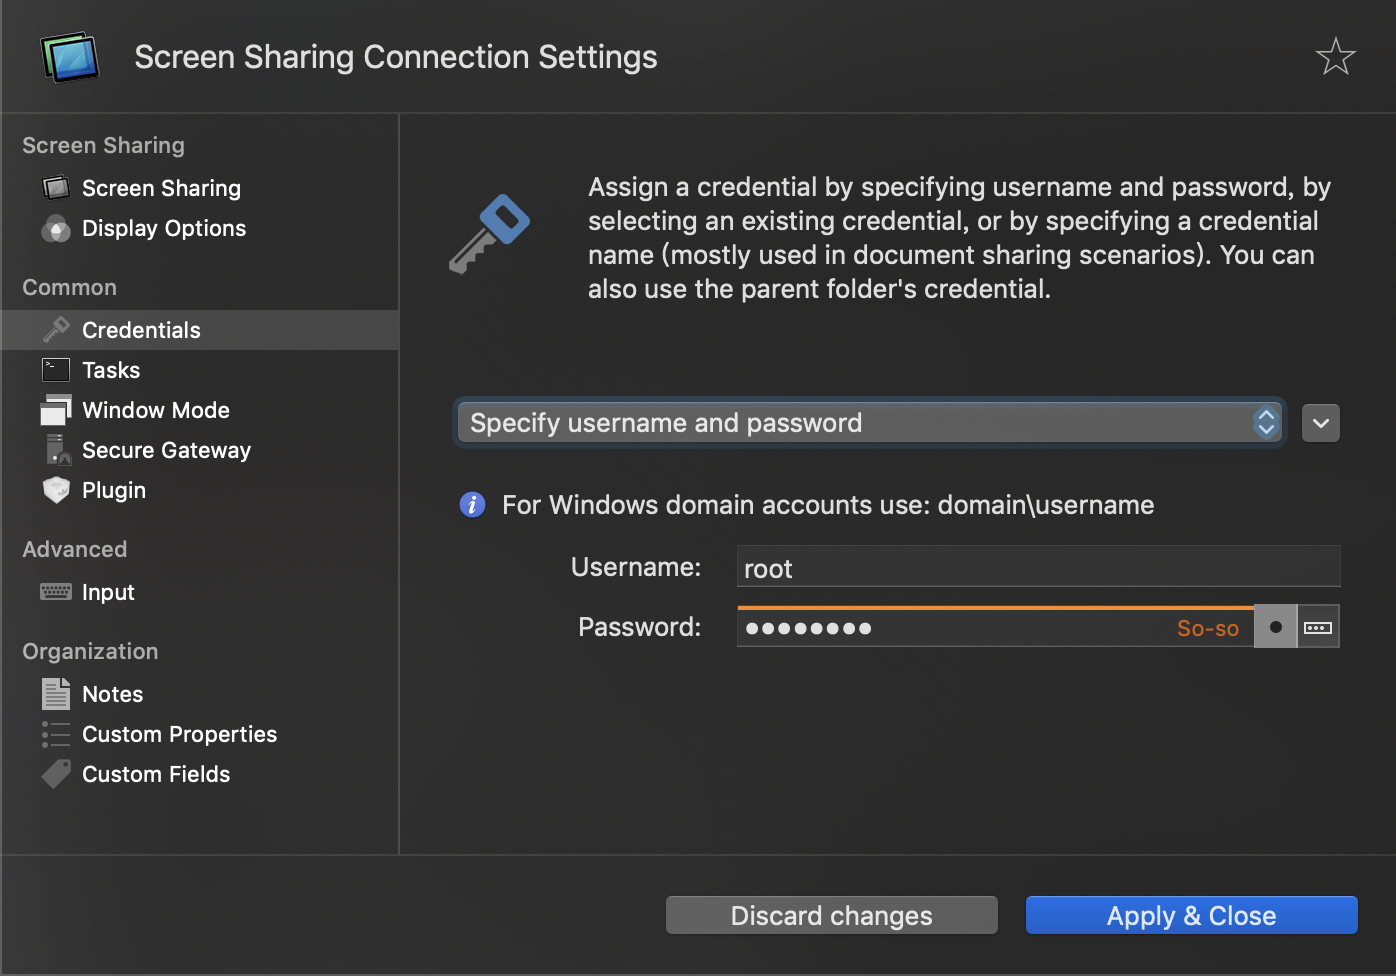Select the Screen Sharing page icon
Image resolution: width=1396 pixels, height=976 pixels.
pyautogui.click(x=55, y=187)
